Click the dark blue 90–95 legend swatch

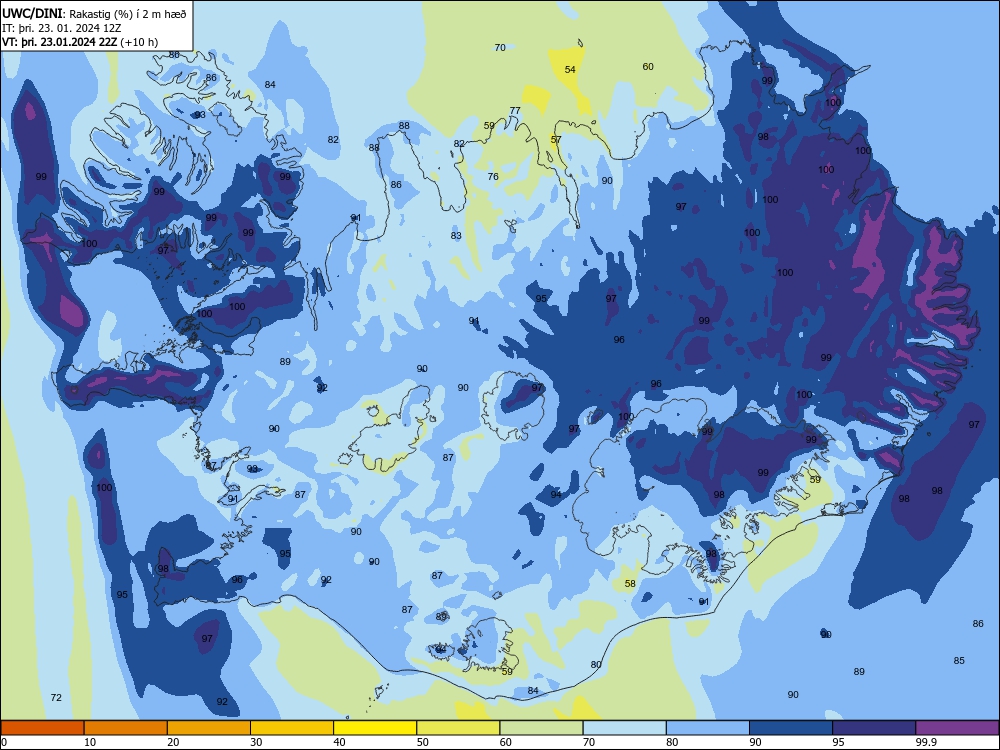tap(791, 728)
